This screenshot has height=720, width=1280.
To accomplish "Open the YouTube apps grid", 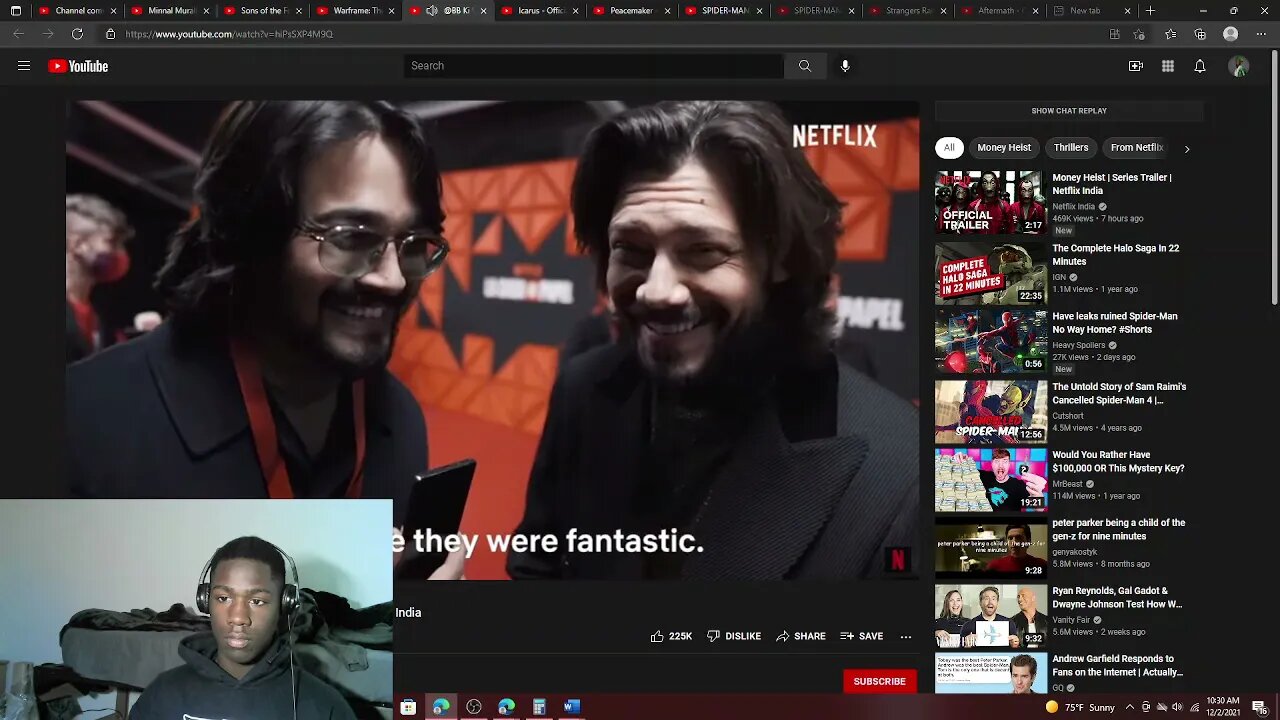I will click(1168, 66).
